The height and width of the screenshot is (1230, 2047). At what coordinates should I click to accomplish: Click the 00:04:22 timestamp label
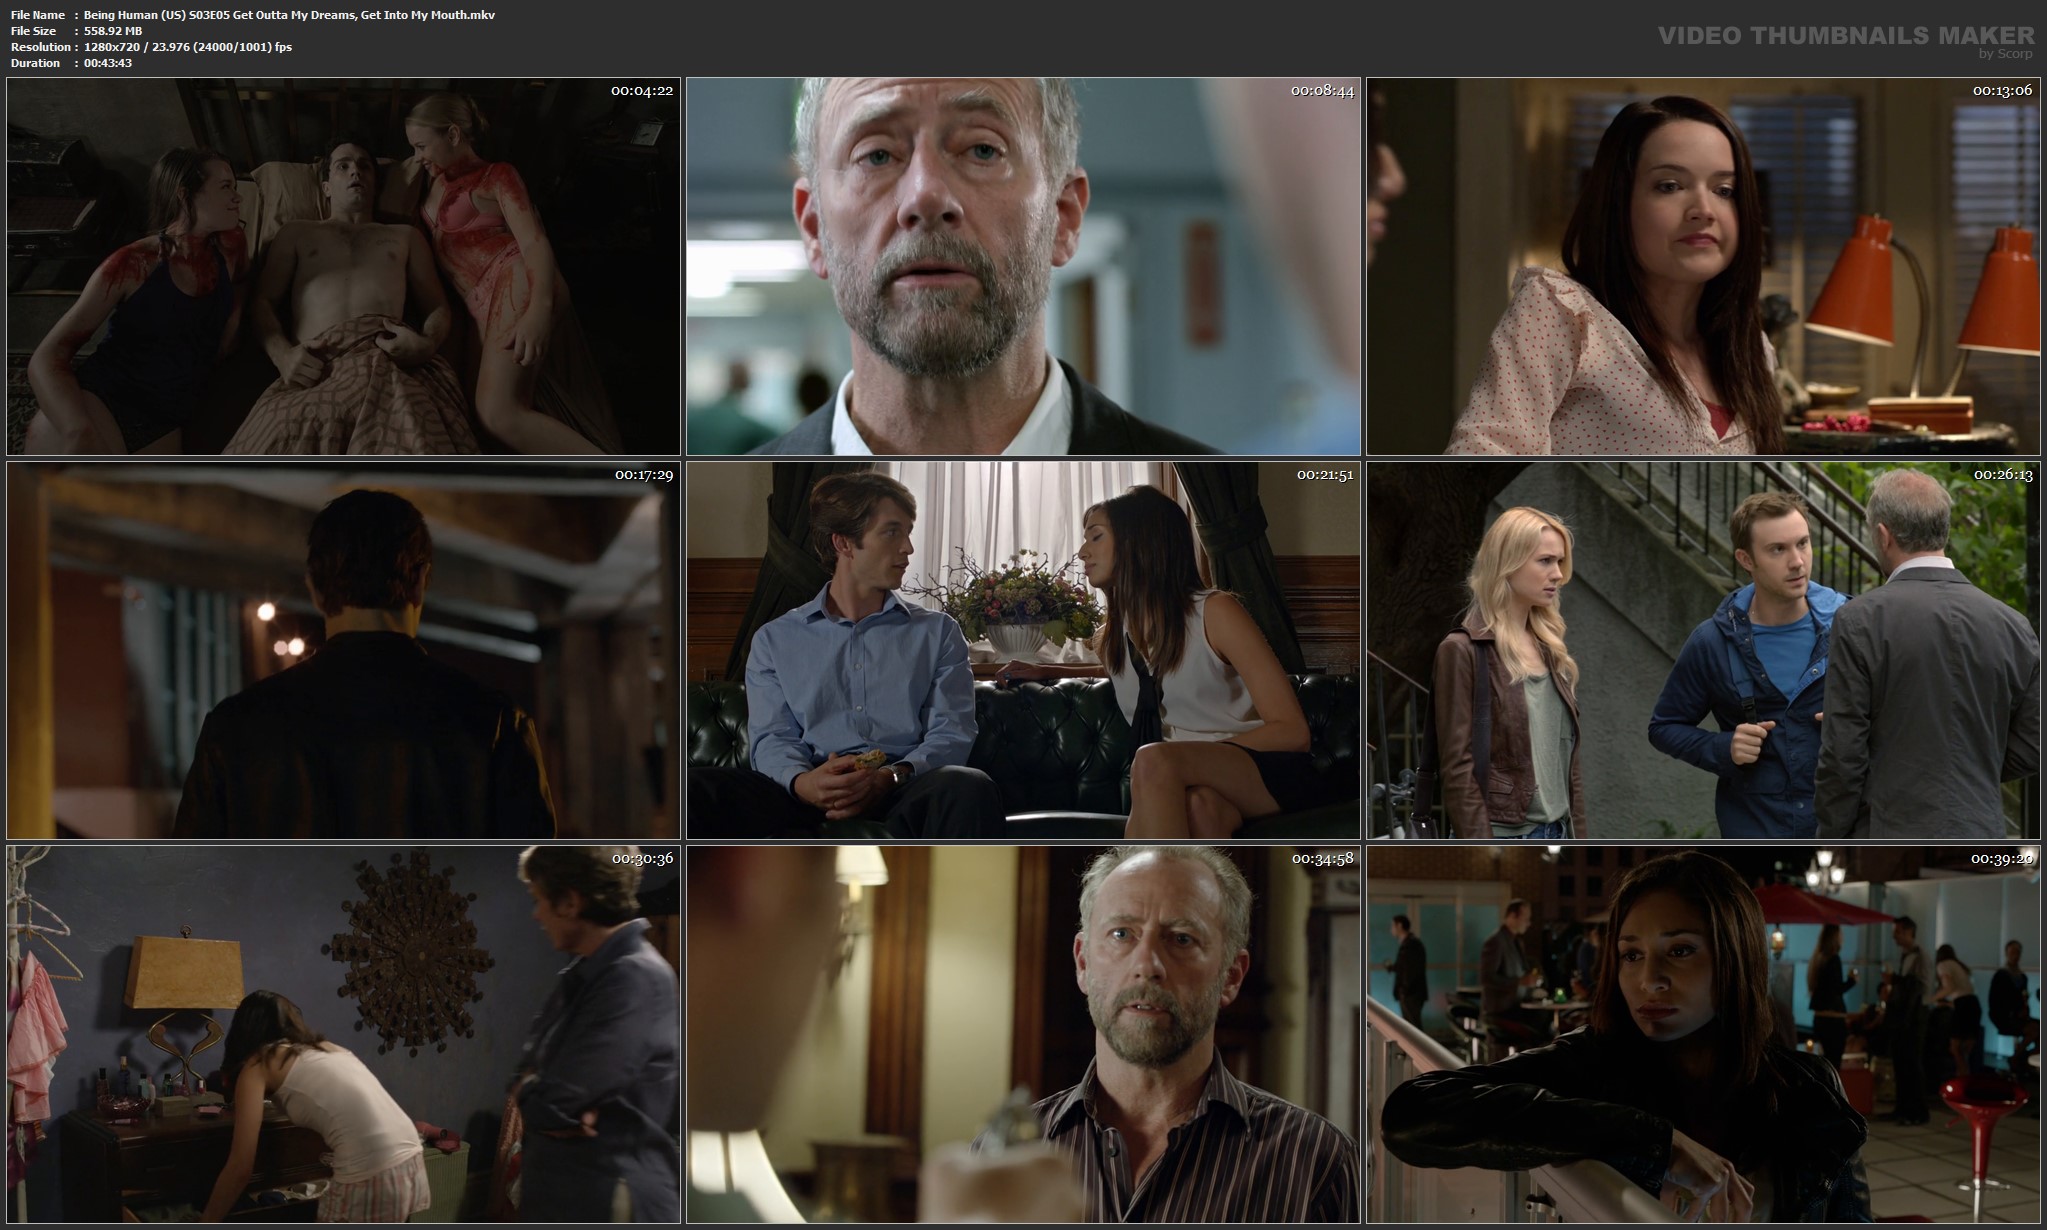pyautogui.click(x=642, y=91)
